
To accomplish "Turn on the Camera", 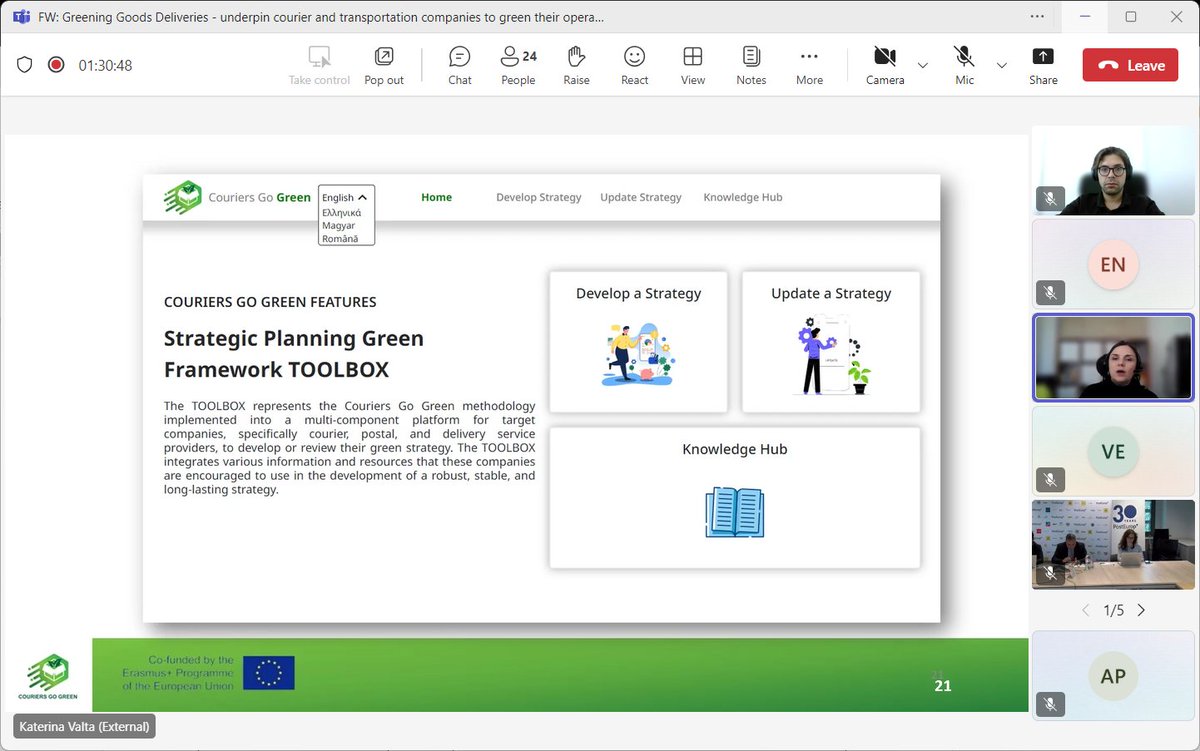I will (885, 66).
